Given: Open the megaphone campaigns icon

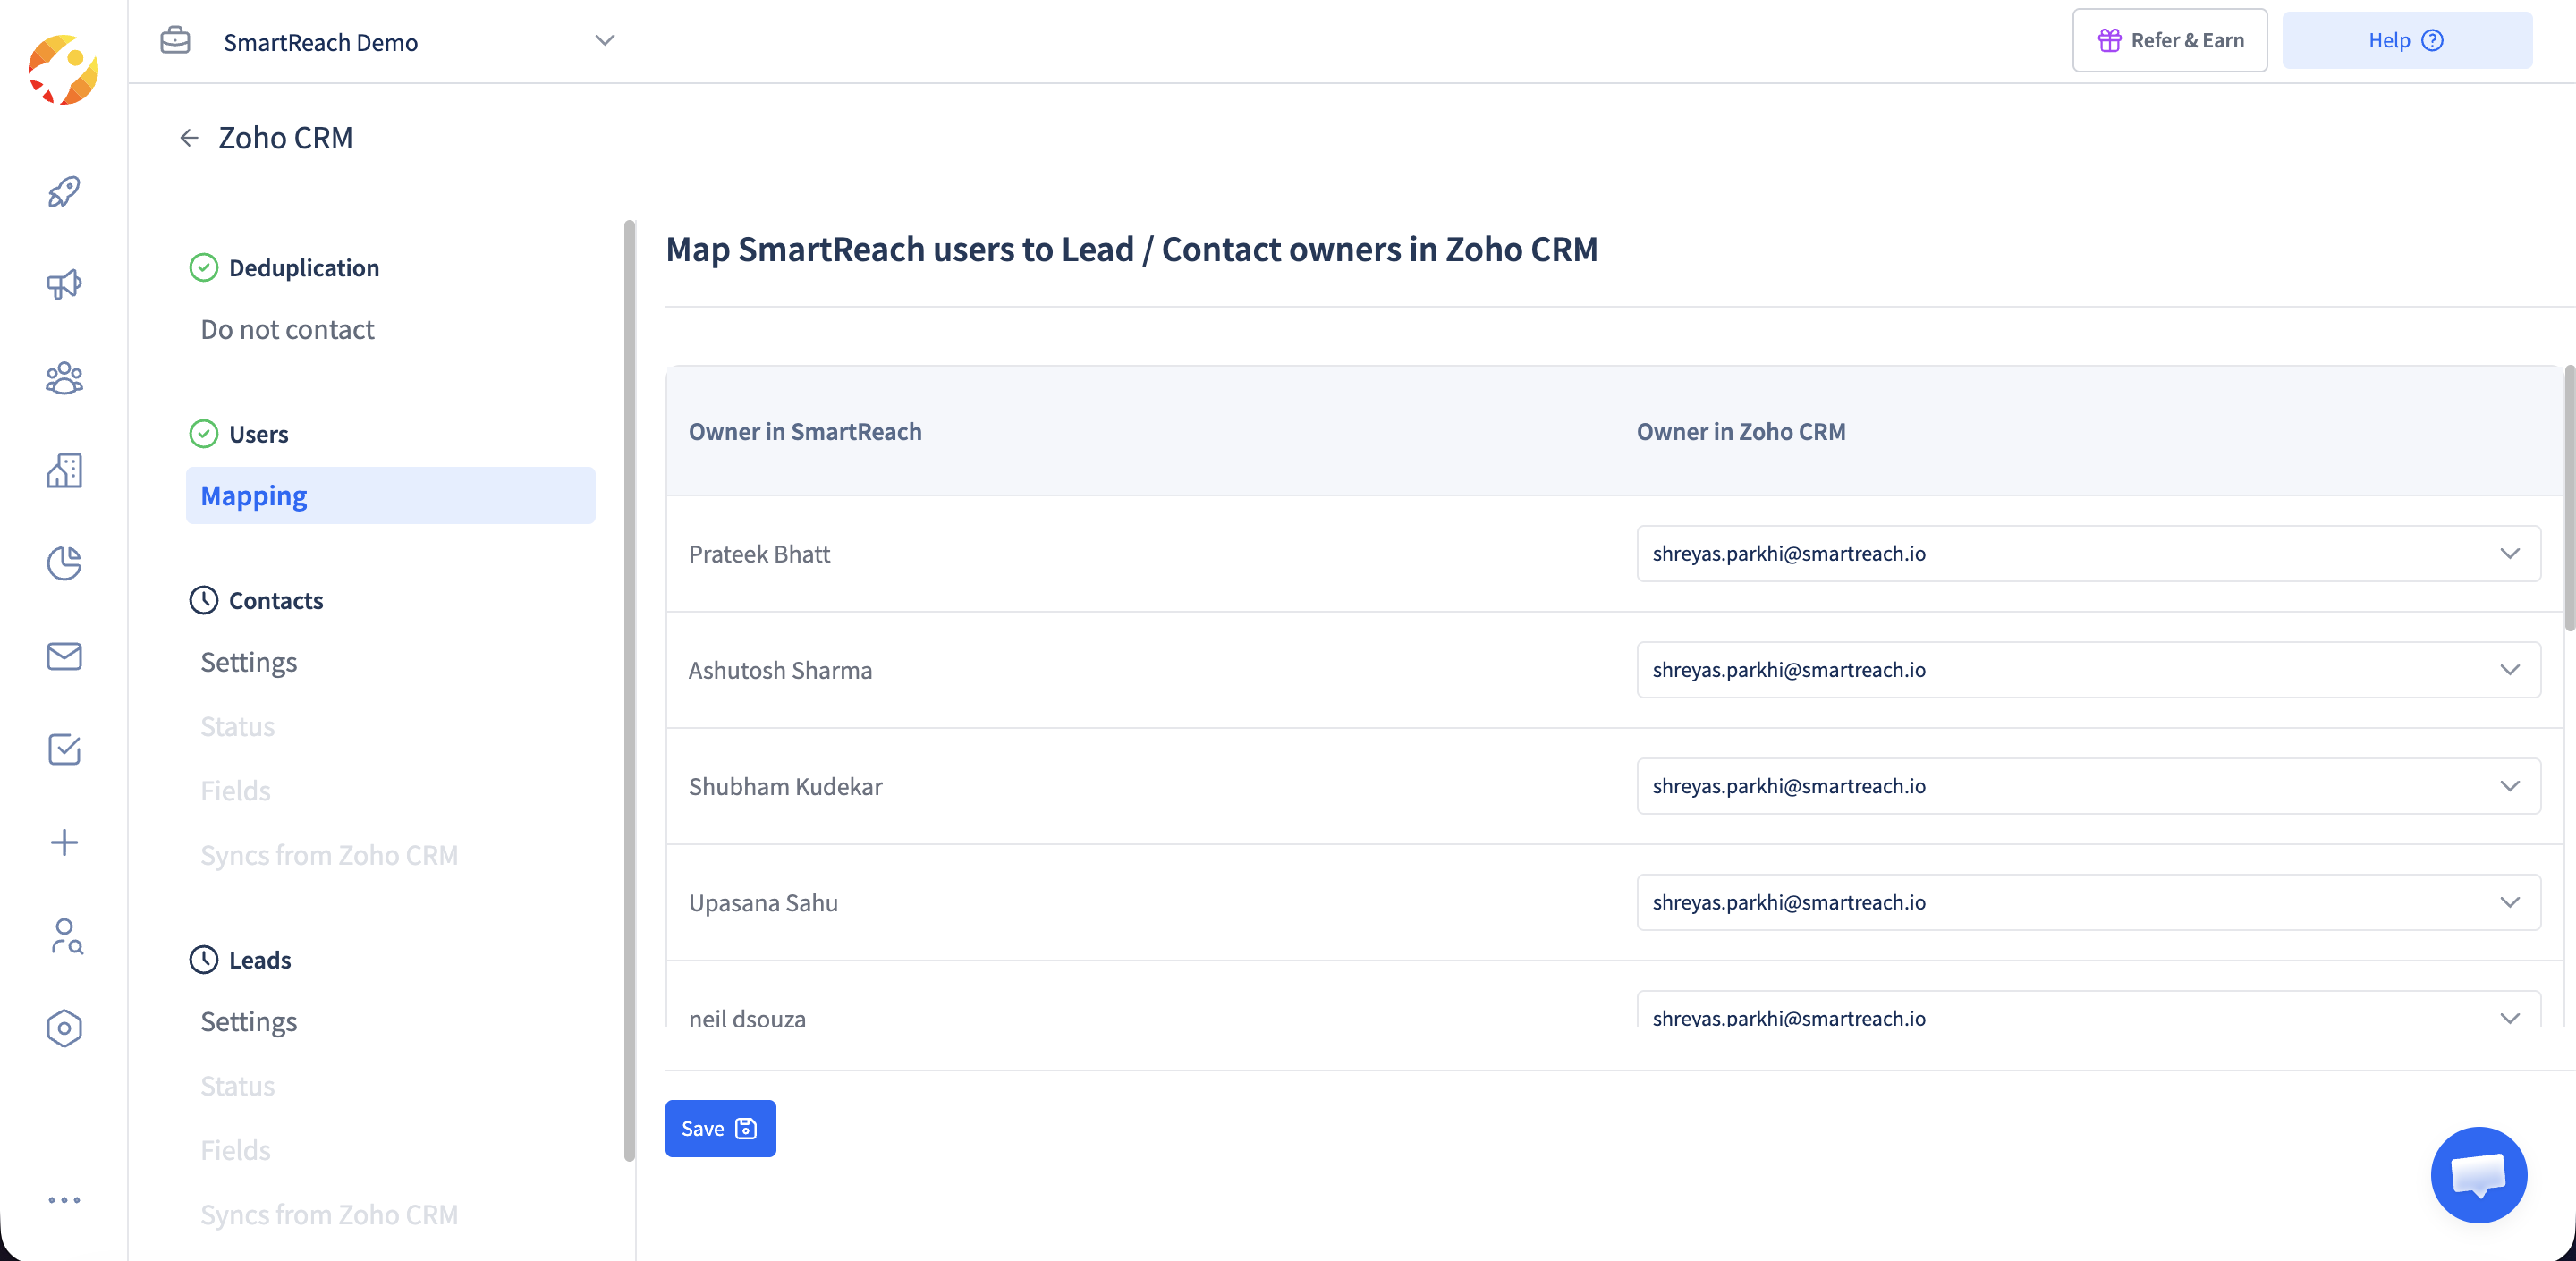Looking at the screenshot, I should [64, 285].
